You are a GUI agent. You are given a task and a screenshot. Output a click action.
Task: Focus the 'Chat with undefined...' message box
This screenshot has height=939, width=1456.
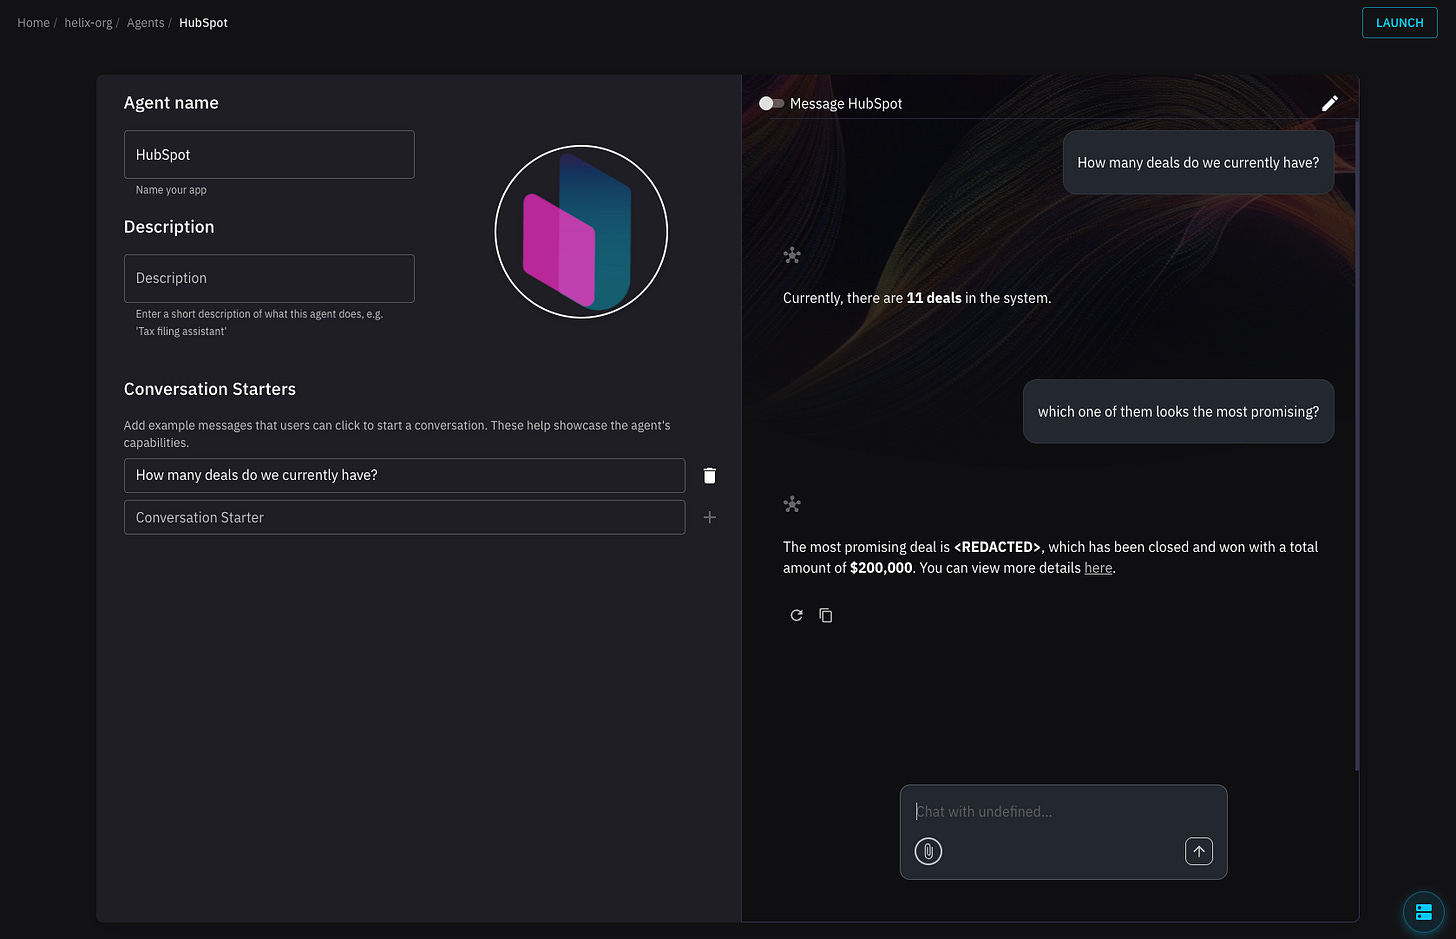(x=1063, y=812)
